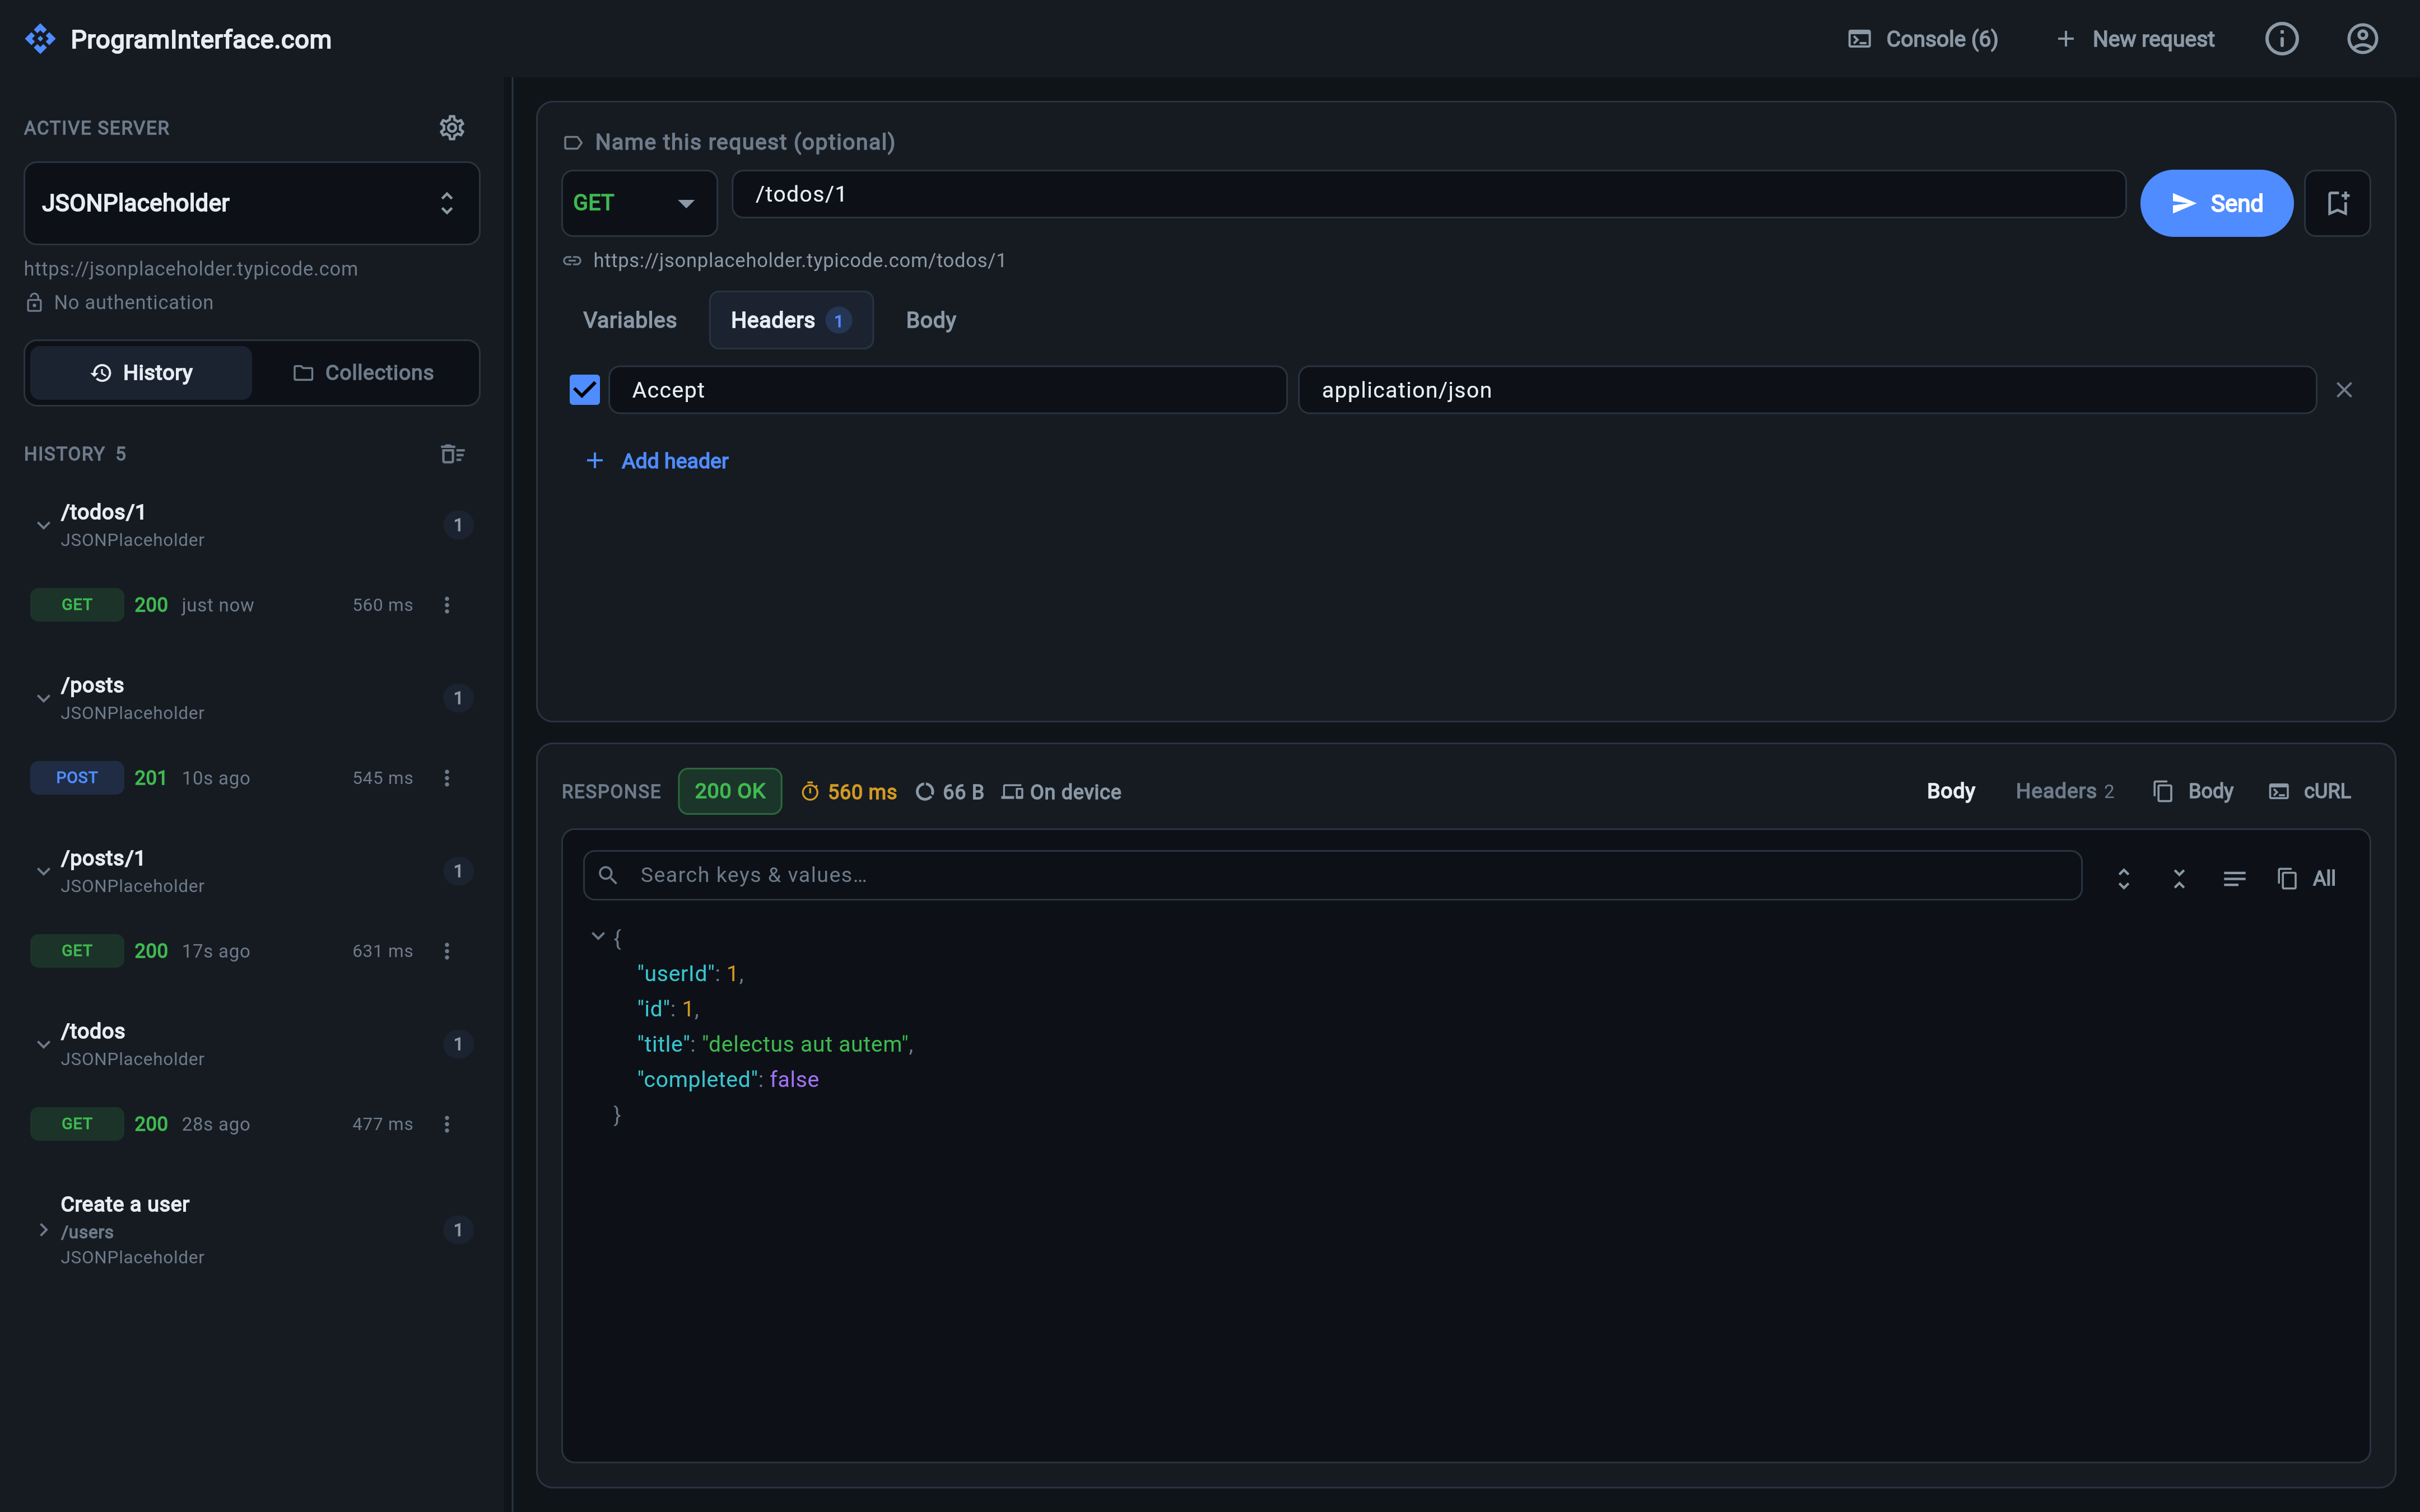Collapse the /todos/1 history group
Screen dimensions: 2420x1512
43,525
